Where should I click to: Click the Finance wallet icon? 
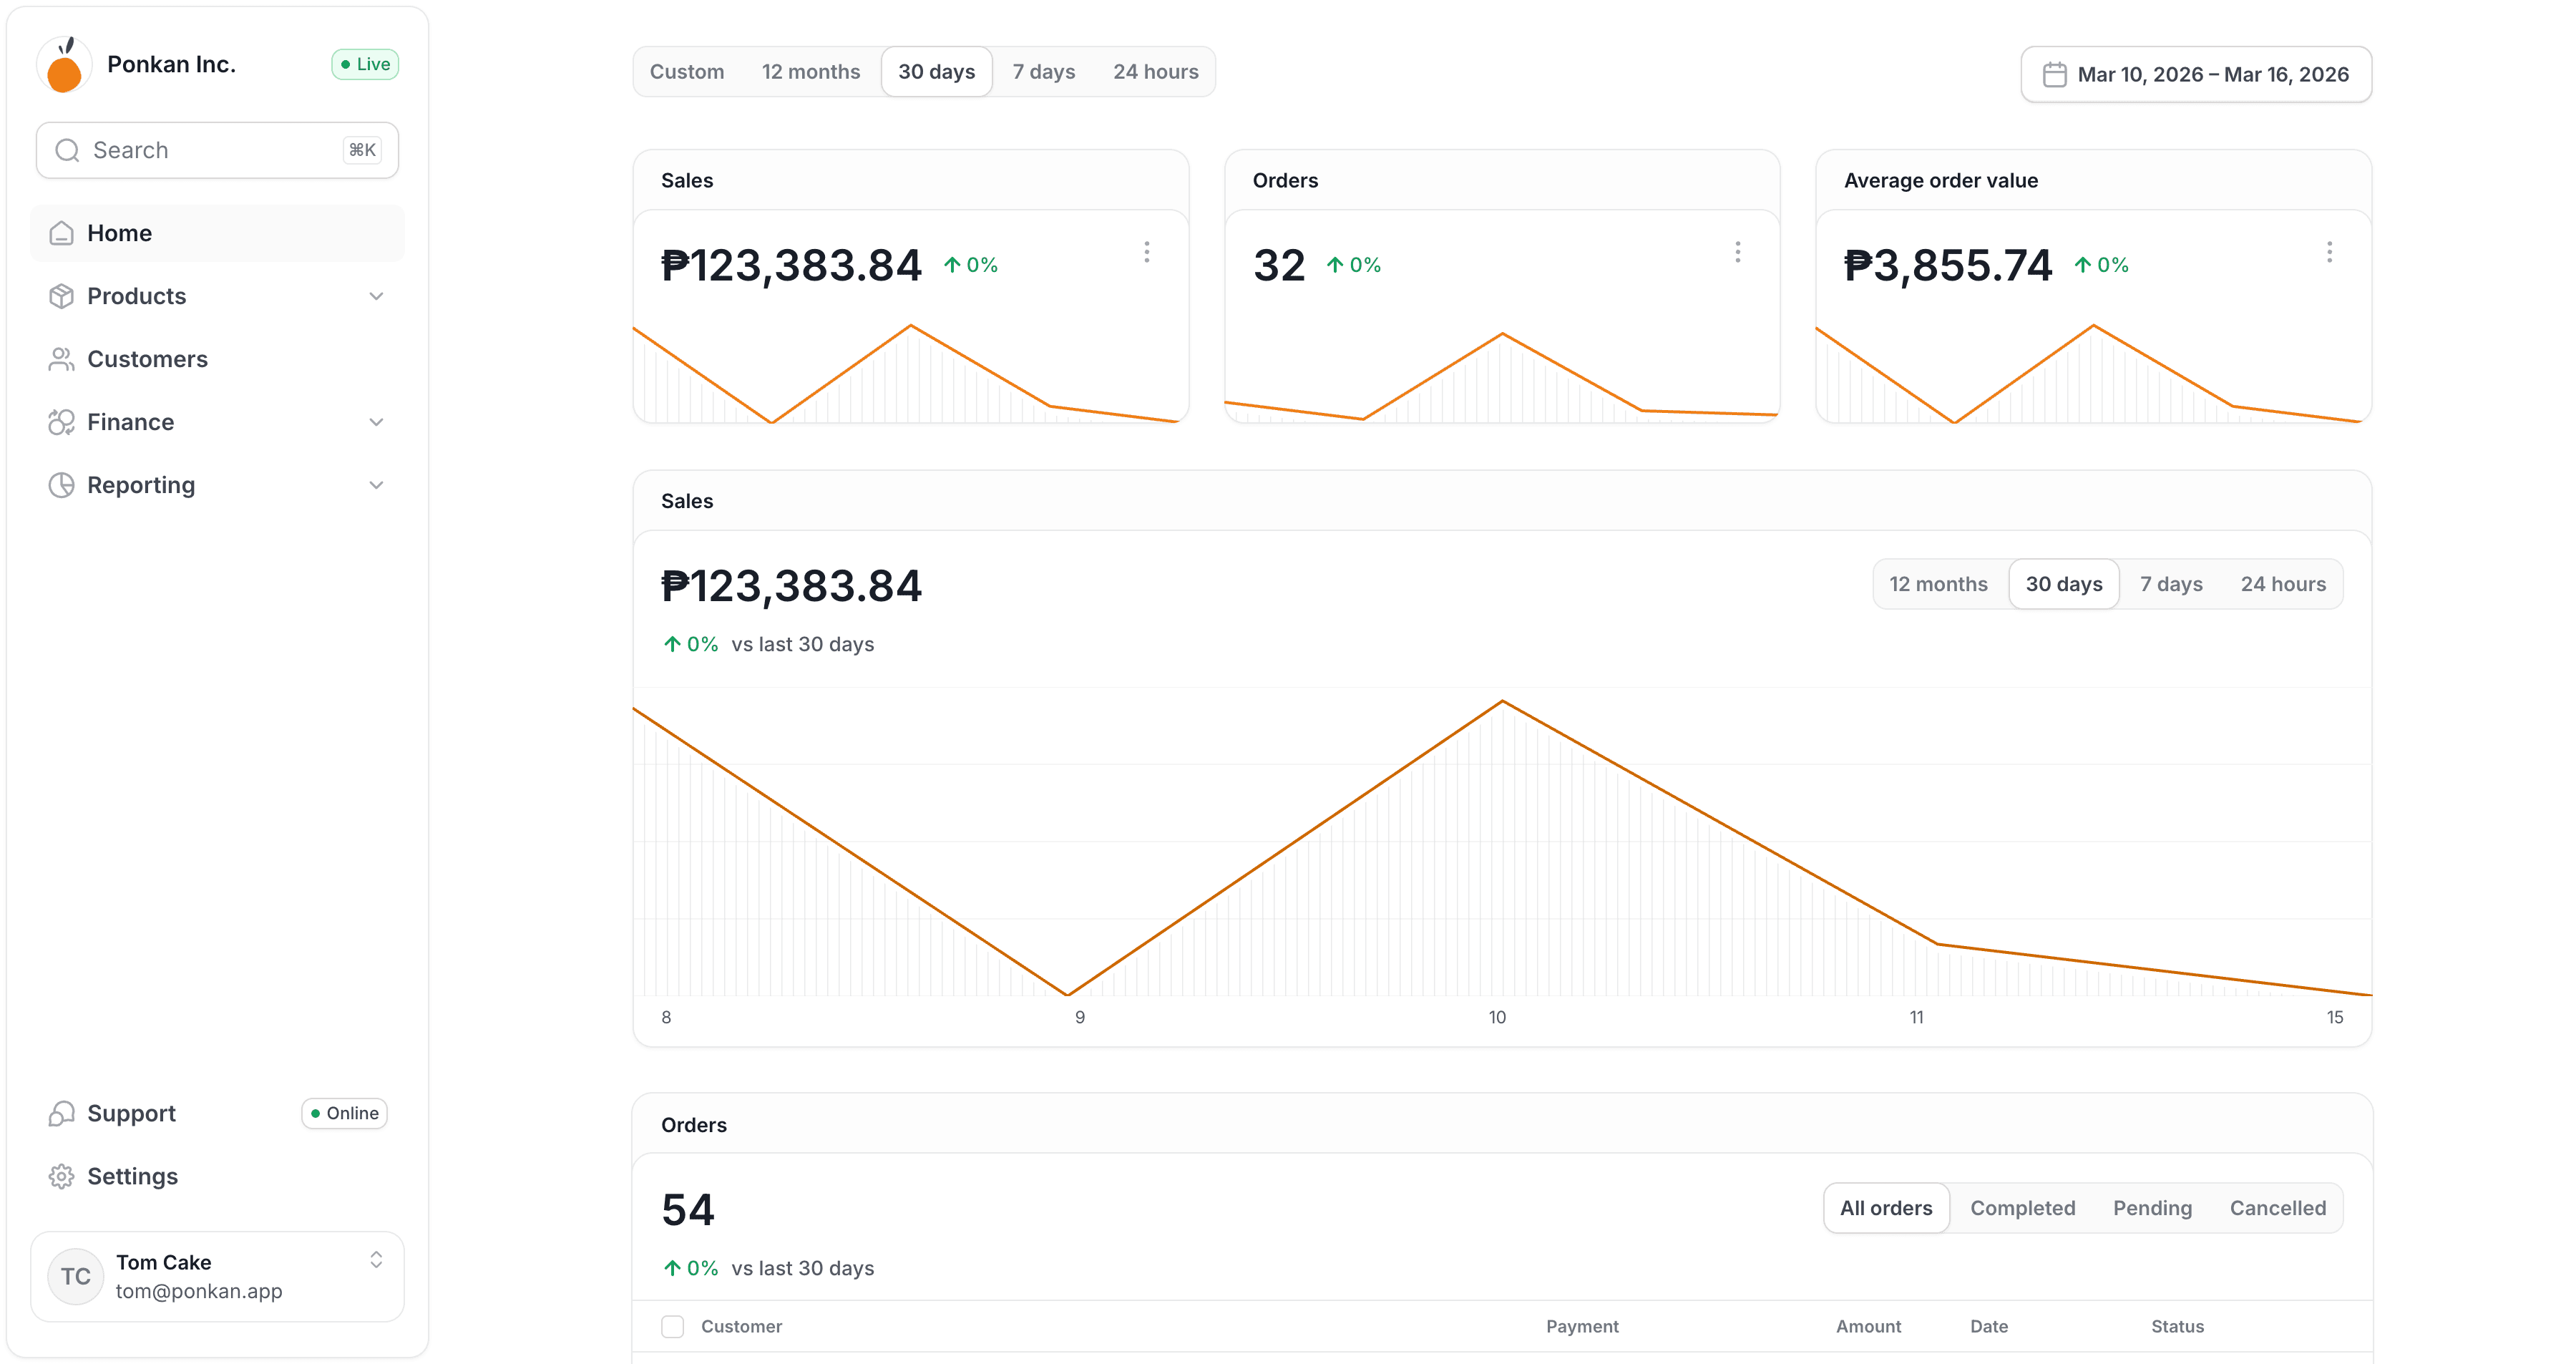tap(62, 421)
